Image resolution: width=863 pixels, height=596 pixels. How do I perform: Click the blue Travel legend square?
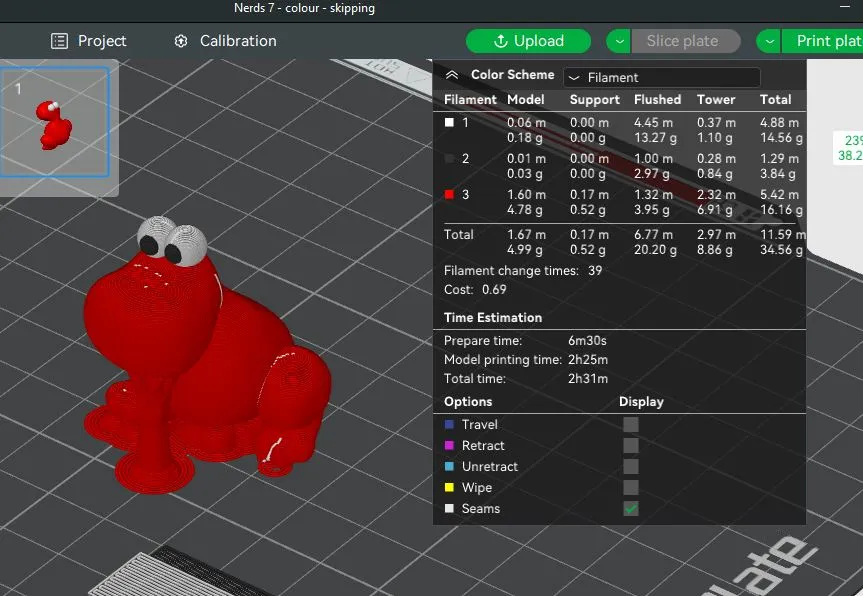coord(449,424)
